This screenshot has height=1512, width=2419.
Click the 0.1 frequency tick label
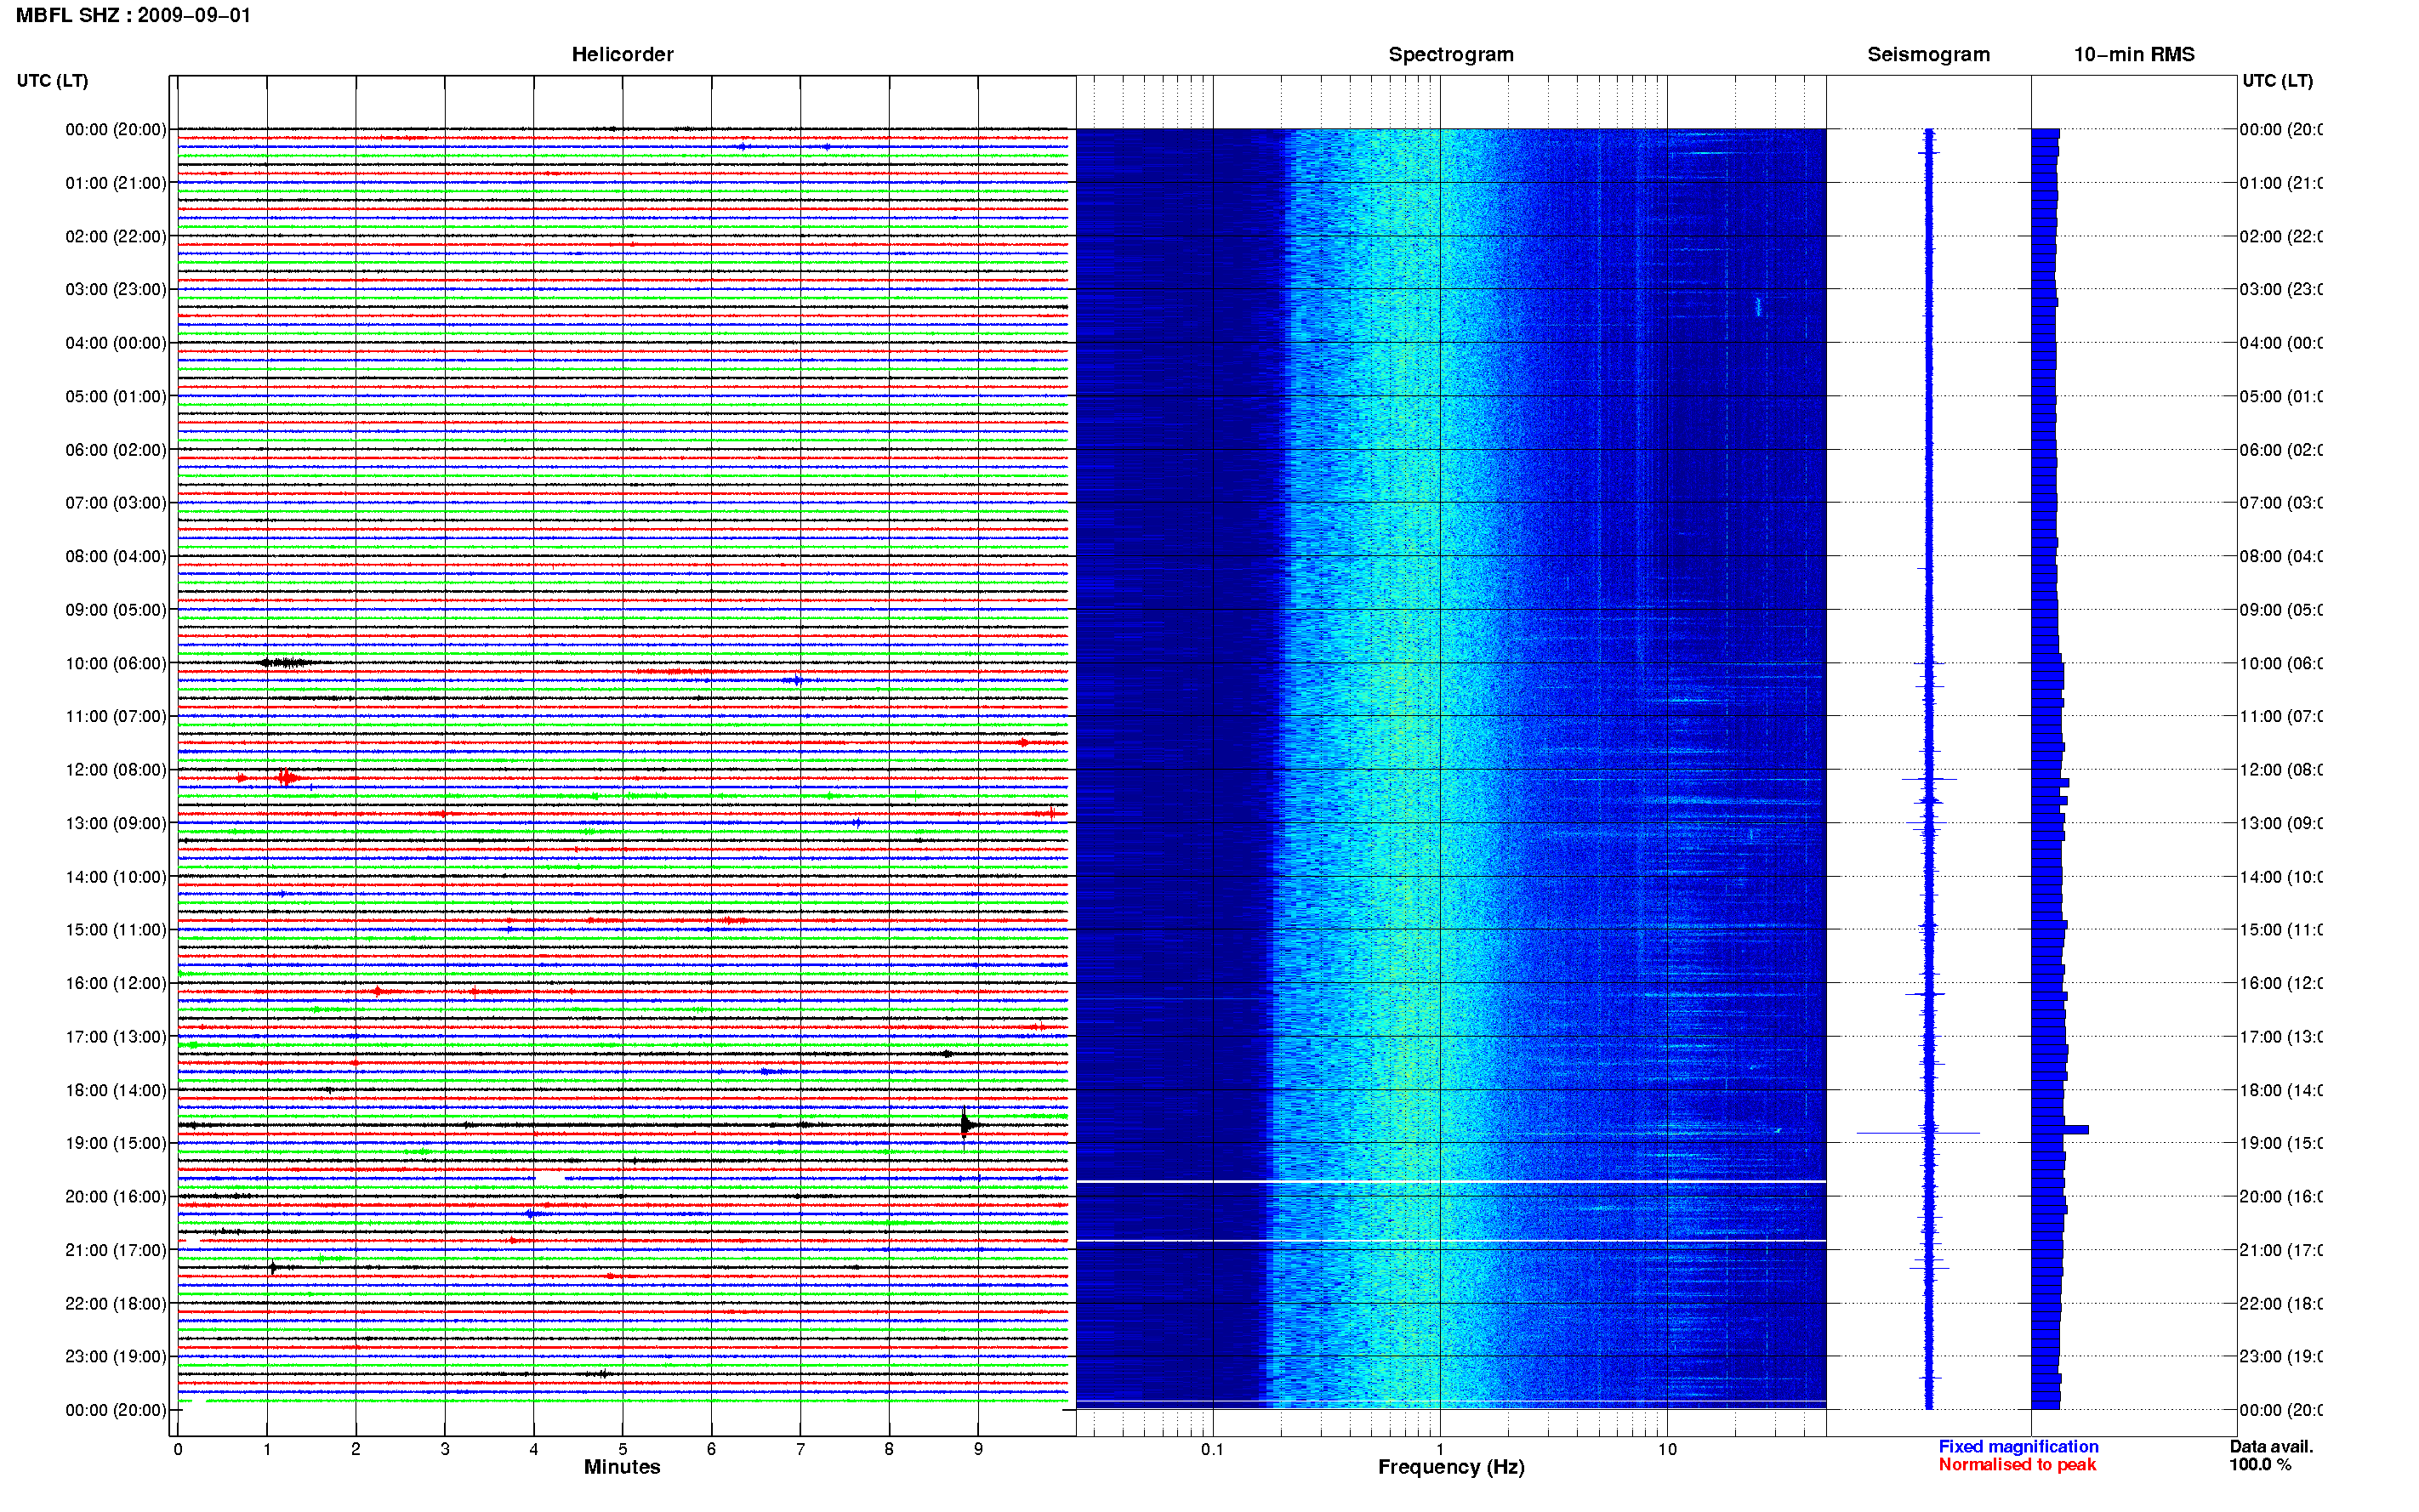pyautogui.click(x=1212, y=1449)
